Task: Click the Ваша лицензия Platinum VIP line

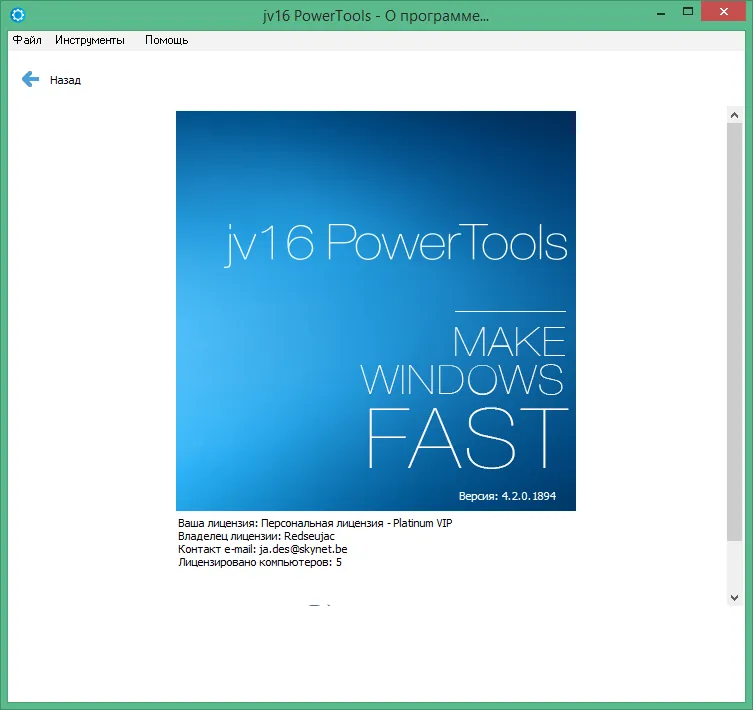Action: point(315,523)
